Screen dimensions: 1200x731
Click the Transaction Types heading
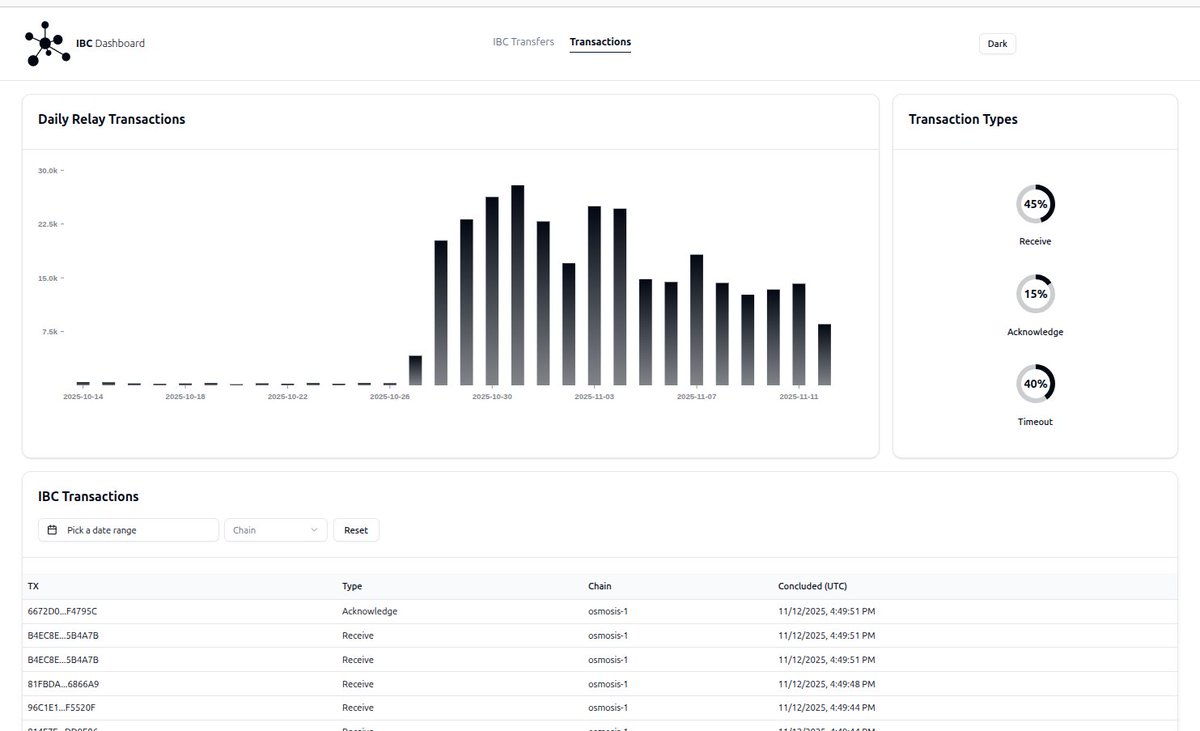(x=963, y=119)
